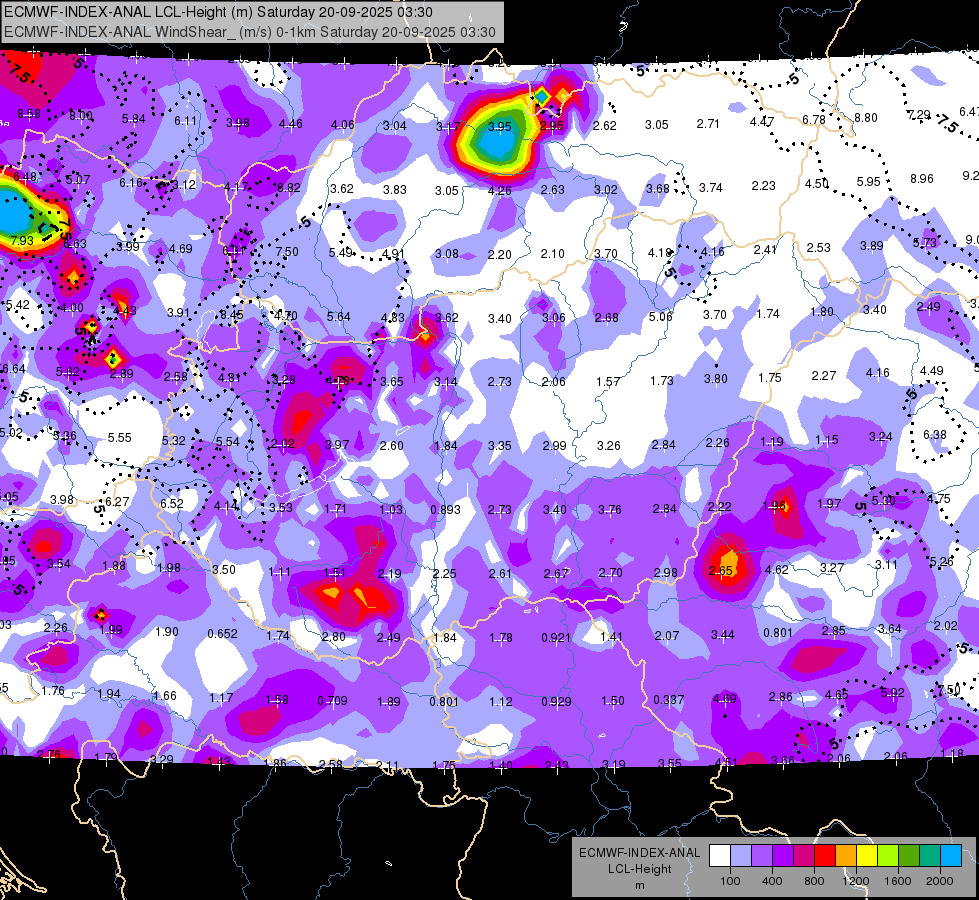Click the wind shear value 6.27

click(117, 502)
